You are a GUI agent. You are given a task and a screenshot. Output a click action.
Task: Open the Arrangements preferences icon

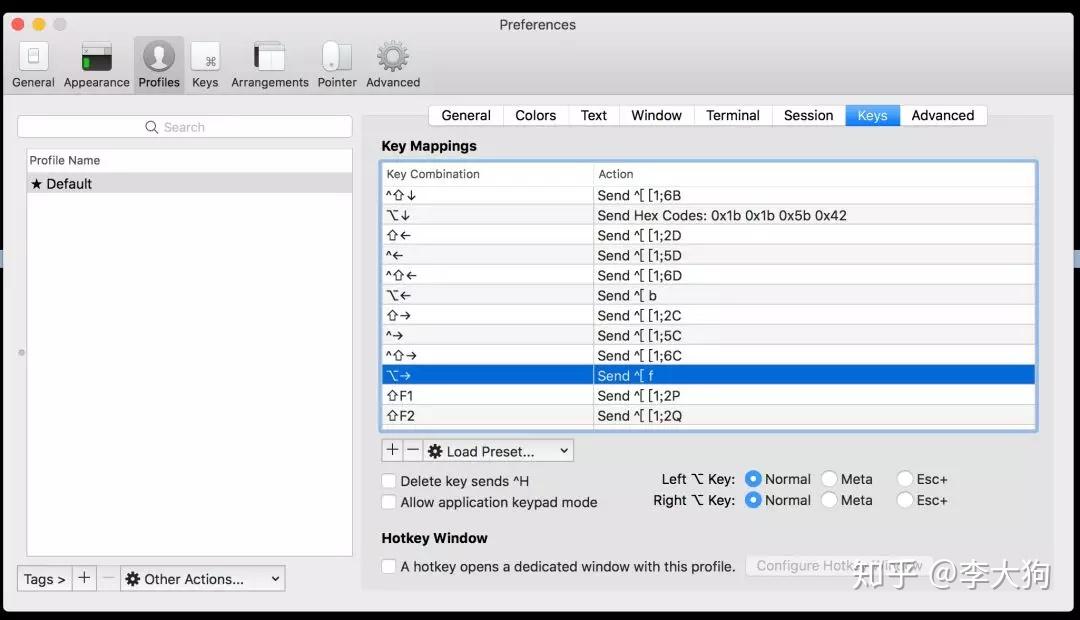(269, 56)
